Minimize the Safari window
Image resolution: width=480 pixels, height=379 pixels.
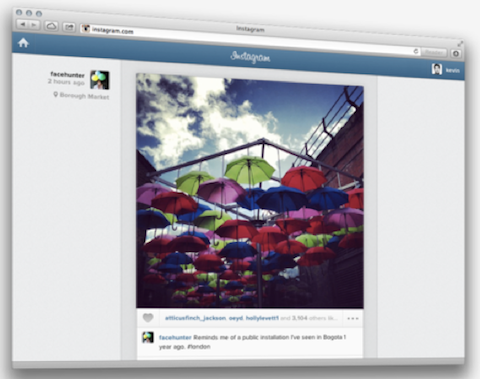click(29, 13)
